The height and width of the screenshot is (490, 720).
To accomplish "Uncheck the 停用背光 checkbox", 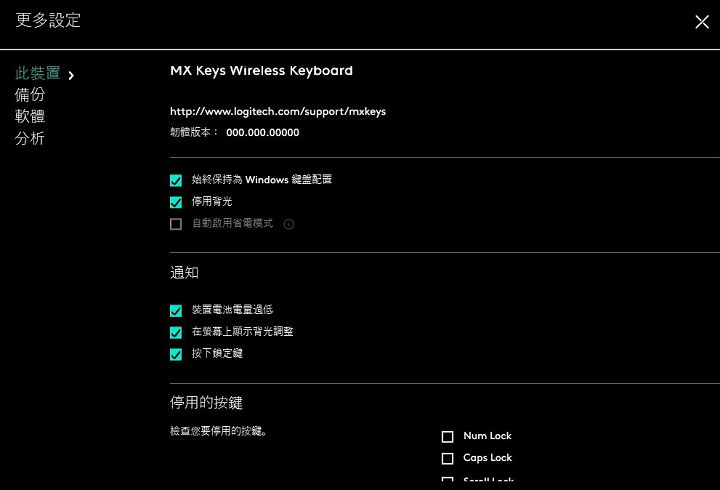I will click(176, 202).
